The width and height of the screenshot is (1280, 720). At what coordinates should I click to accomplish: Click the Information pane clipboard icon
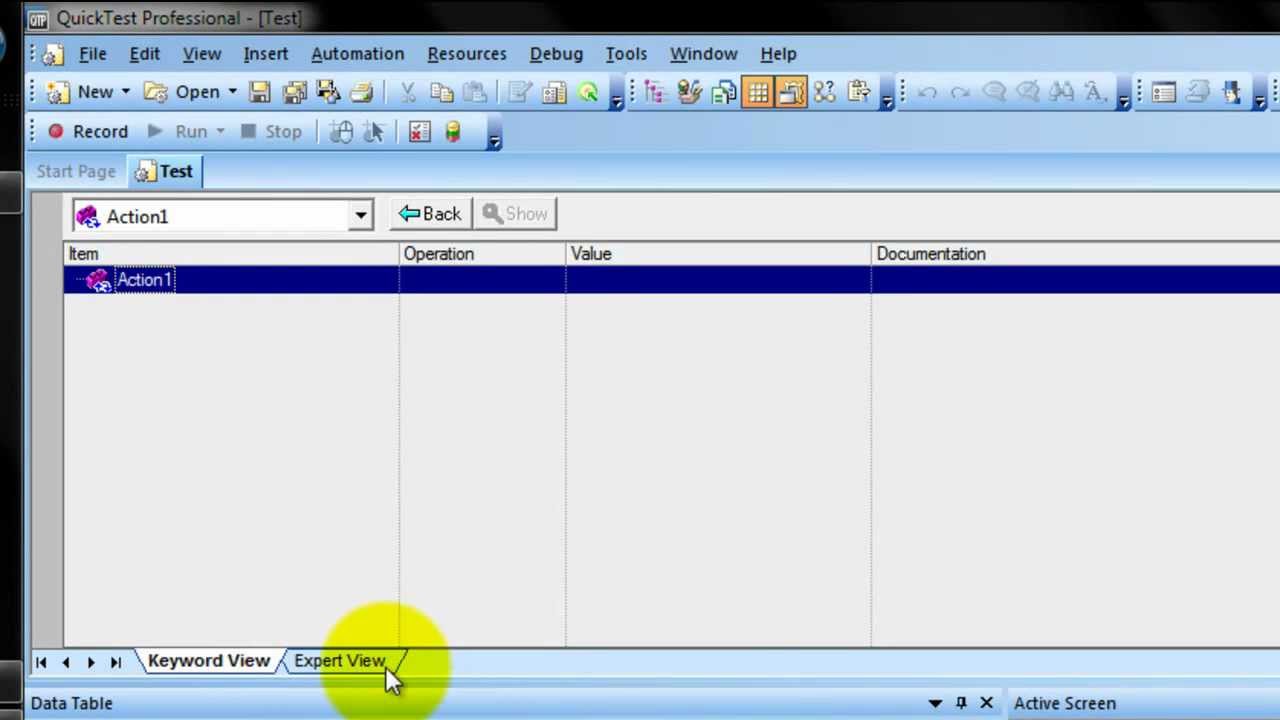tap(858, 92)
